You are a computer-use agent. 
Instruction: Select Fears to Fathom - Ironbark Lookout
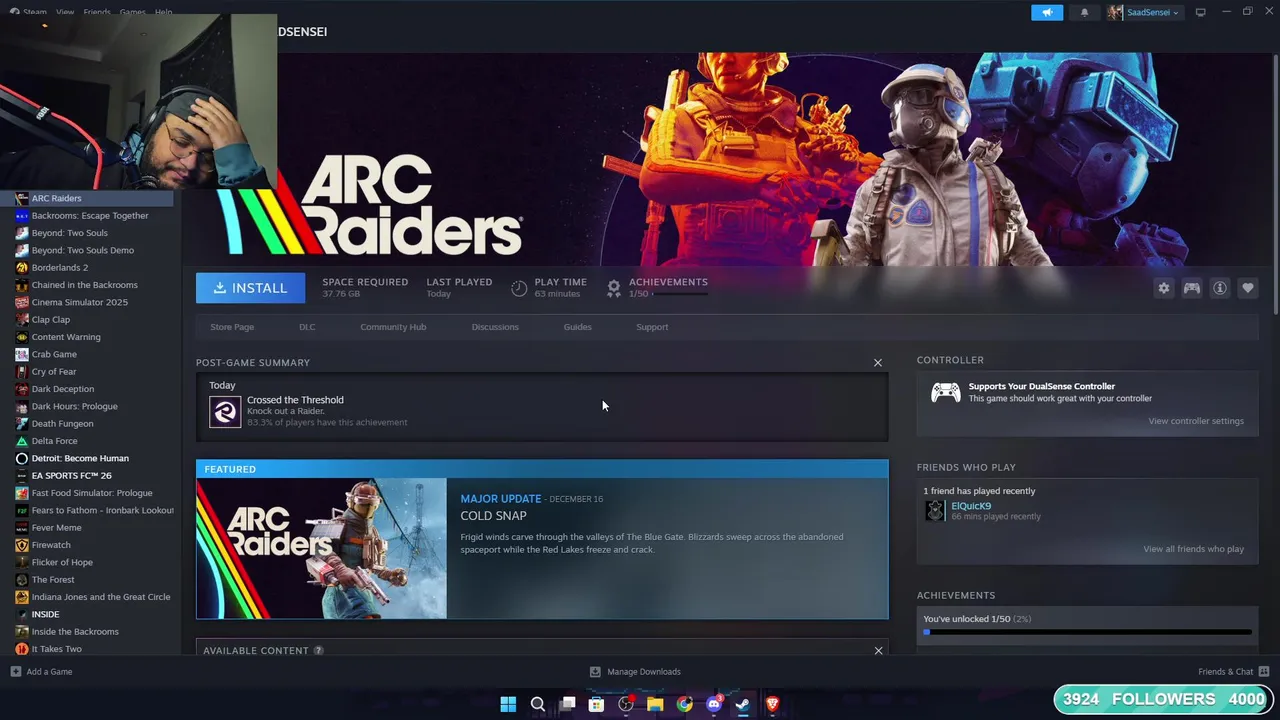pyautogui.click(x=87, y=510)
